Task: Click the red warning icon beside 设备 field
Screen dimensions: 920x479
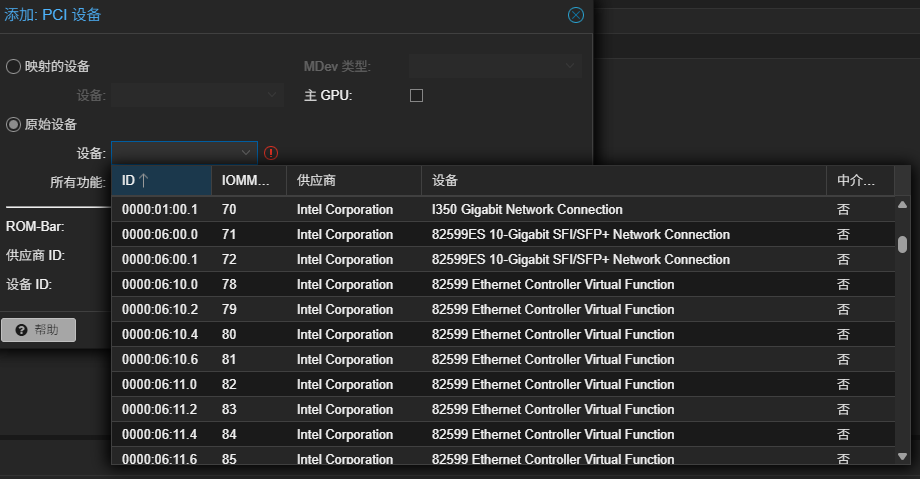Action: pyautogui.click(x=271, y=153)
